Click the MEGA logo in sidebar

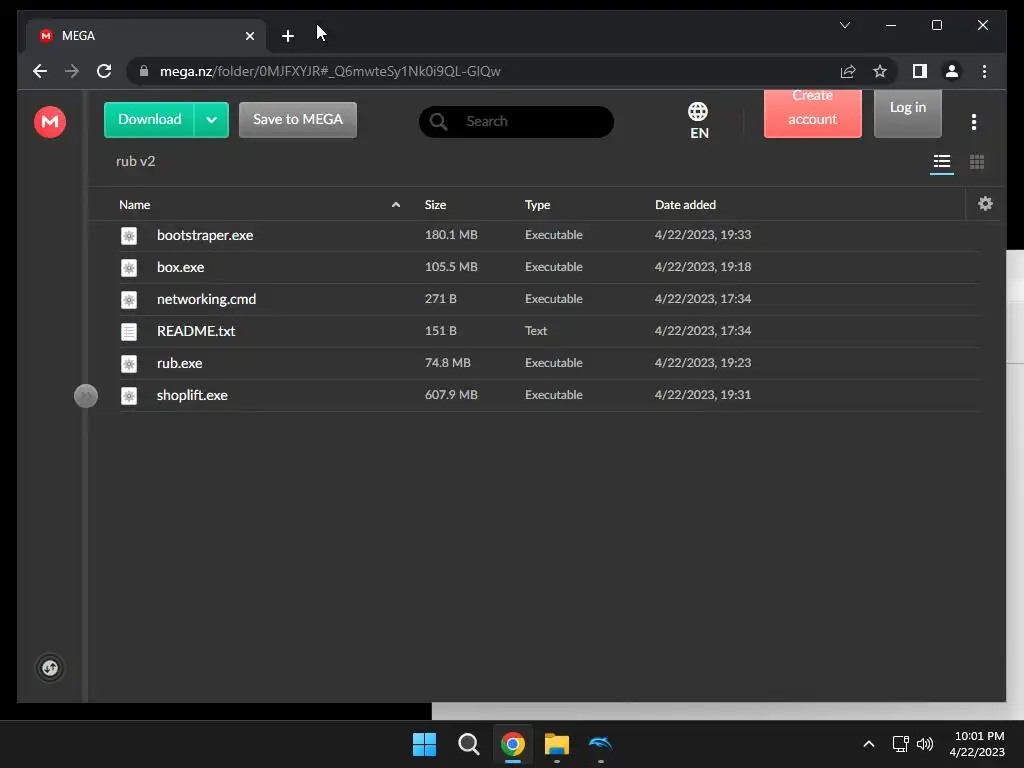(50, 121)
